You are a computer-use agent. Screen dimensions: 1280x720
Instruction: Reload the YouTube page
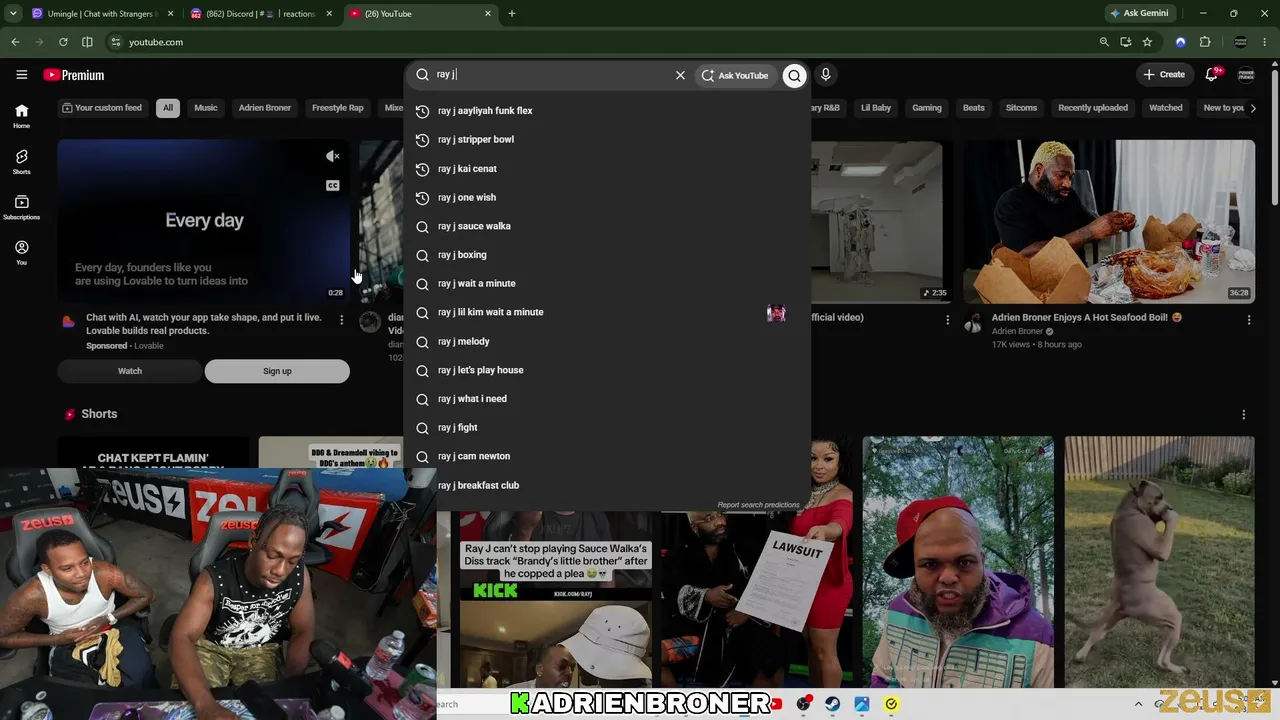[x=63, y=42]
